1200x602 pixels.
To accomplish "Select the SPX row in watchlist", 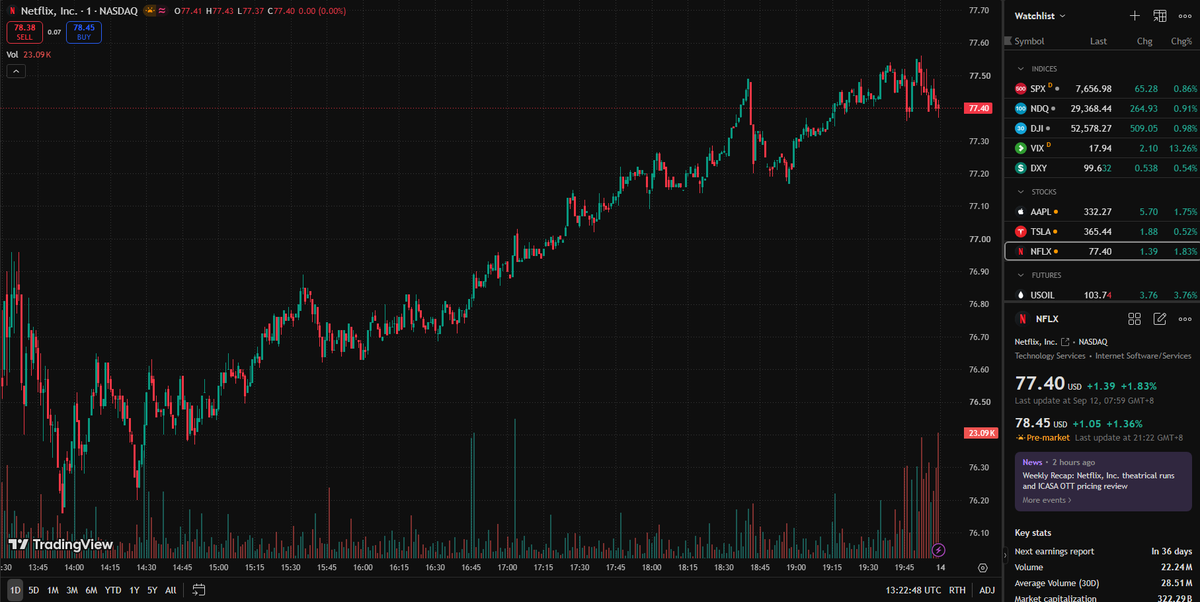I will click(x=1102, y=88).
